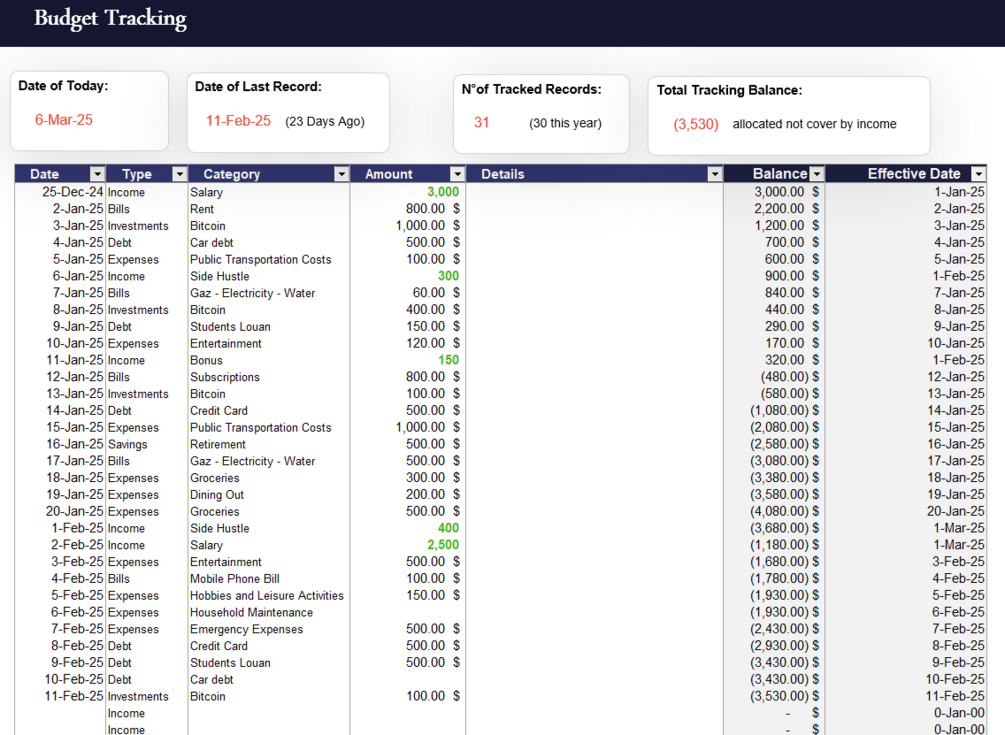Click the tracked records count 31
The width and height of the screenshot is (1005, 735).
pos(481,122)
